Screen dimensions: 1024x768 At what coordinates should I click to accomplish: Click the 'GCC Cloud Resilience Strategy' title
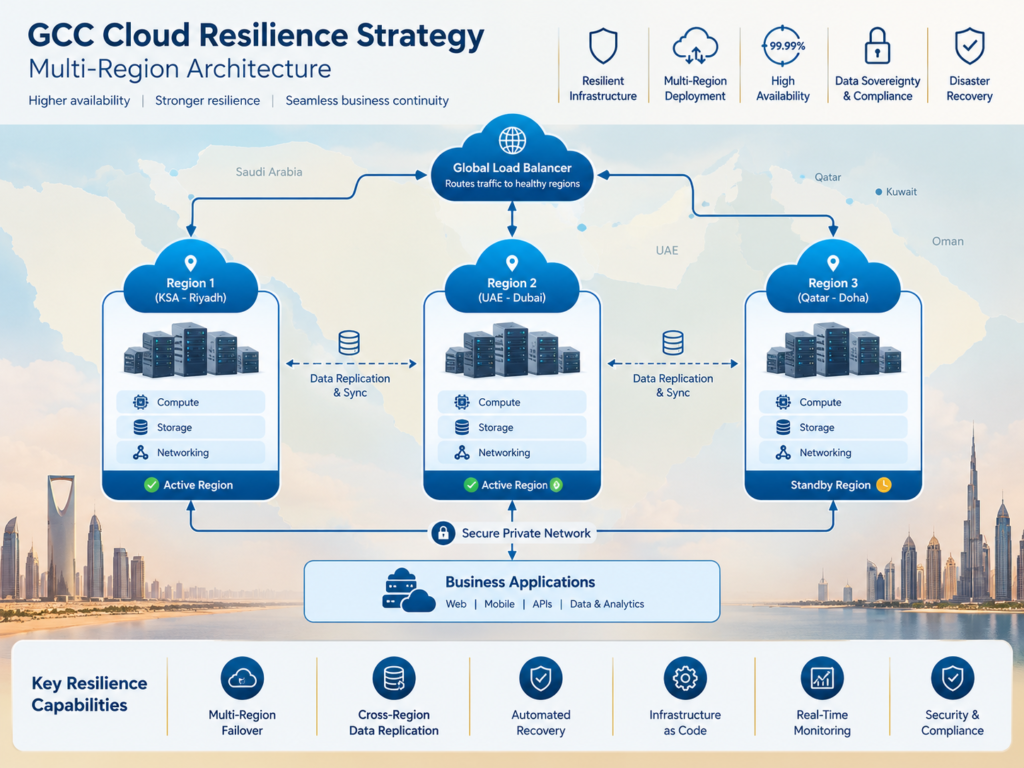click(256, 35)
